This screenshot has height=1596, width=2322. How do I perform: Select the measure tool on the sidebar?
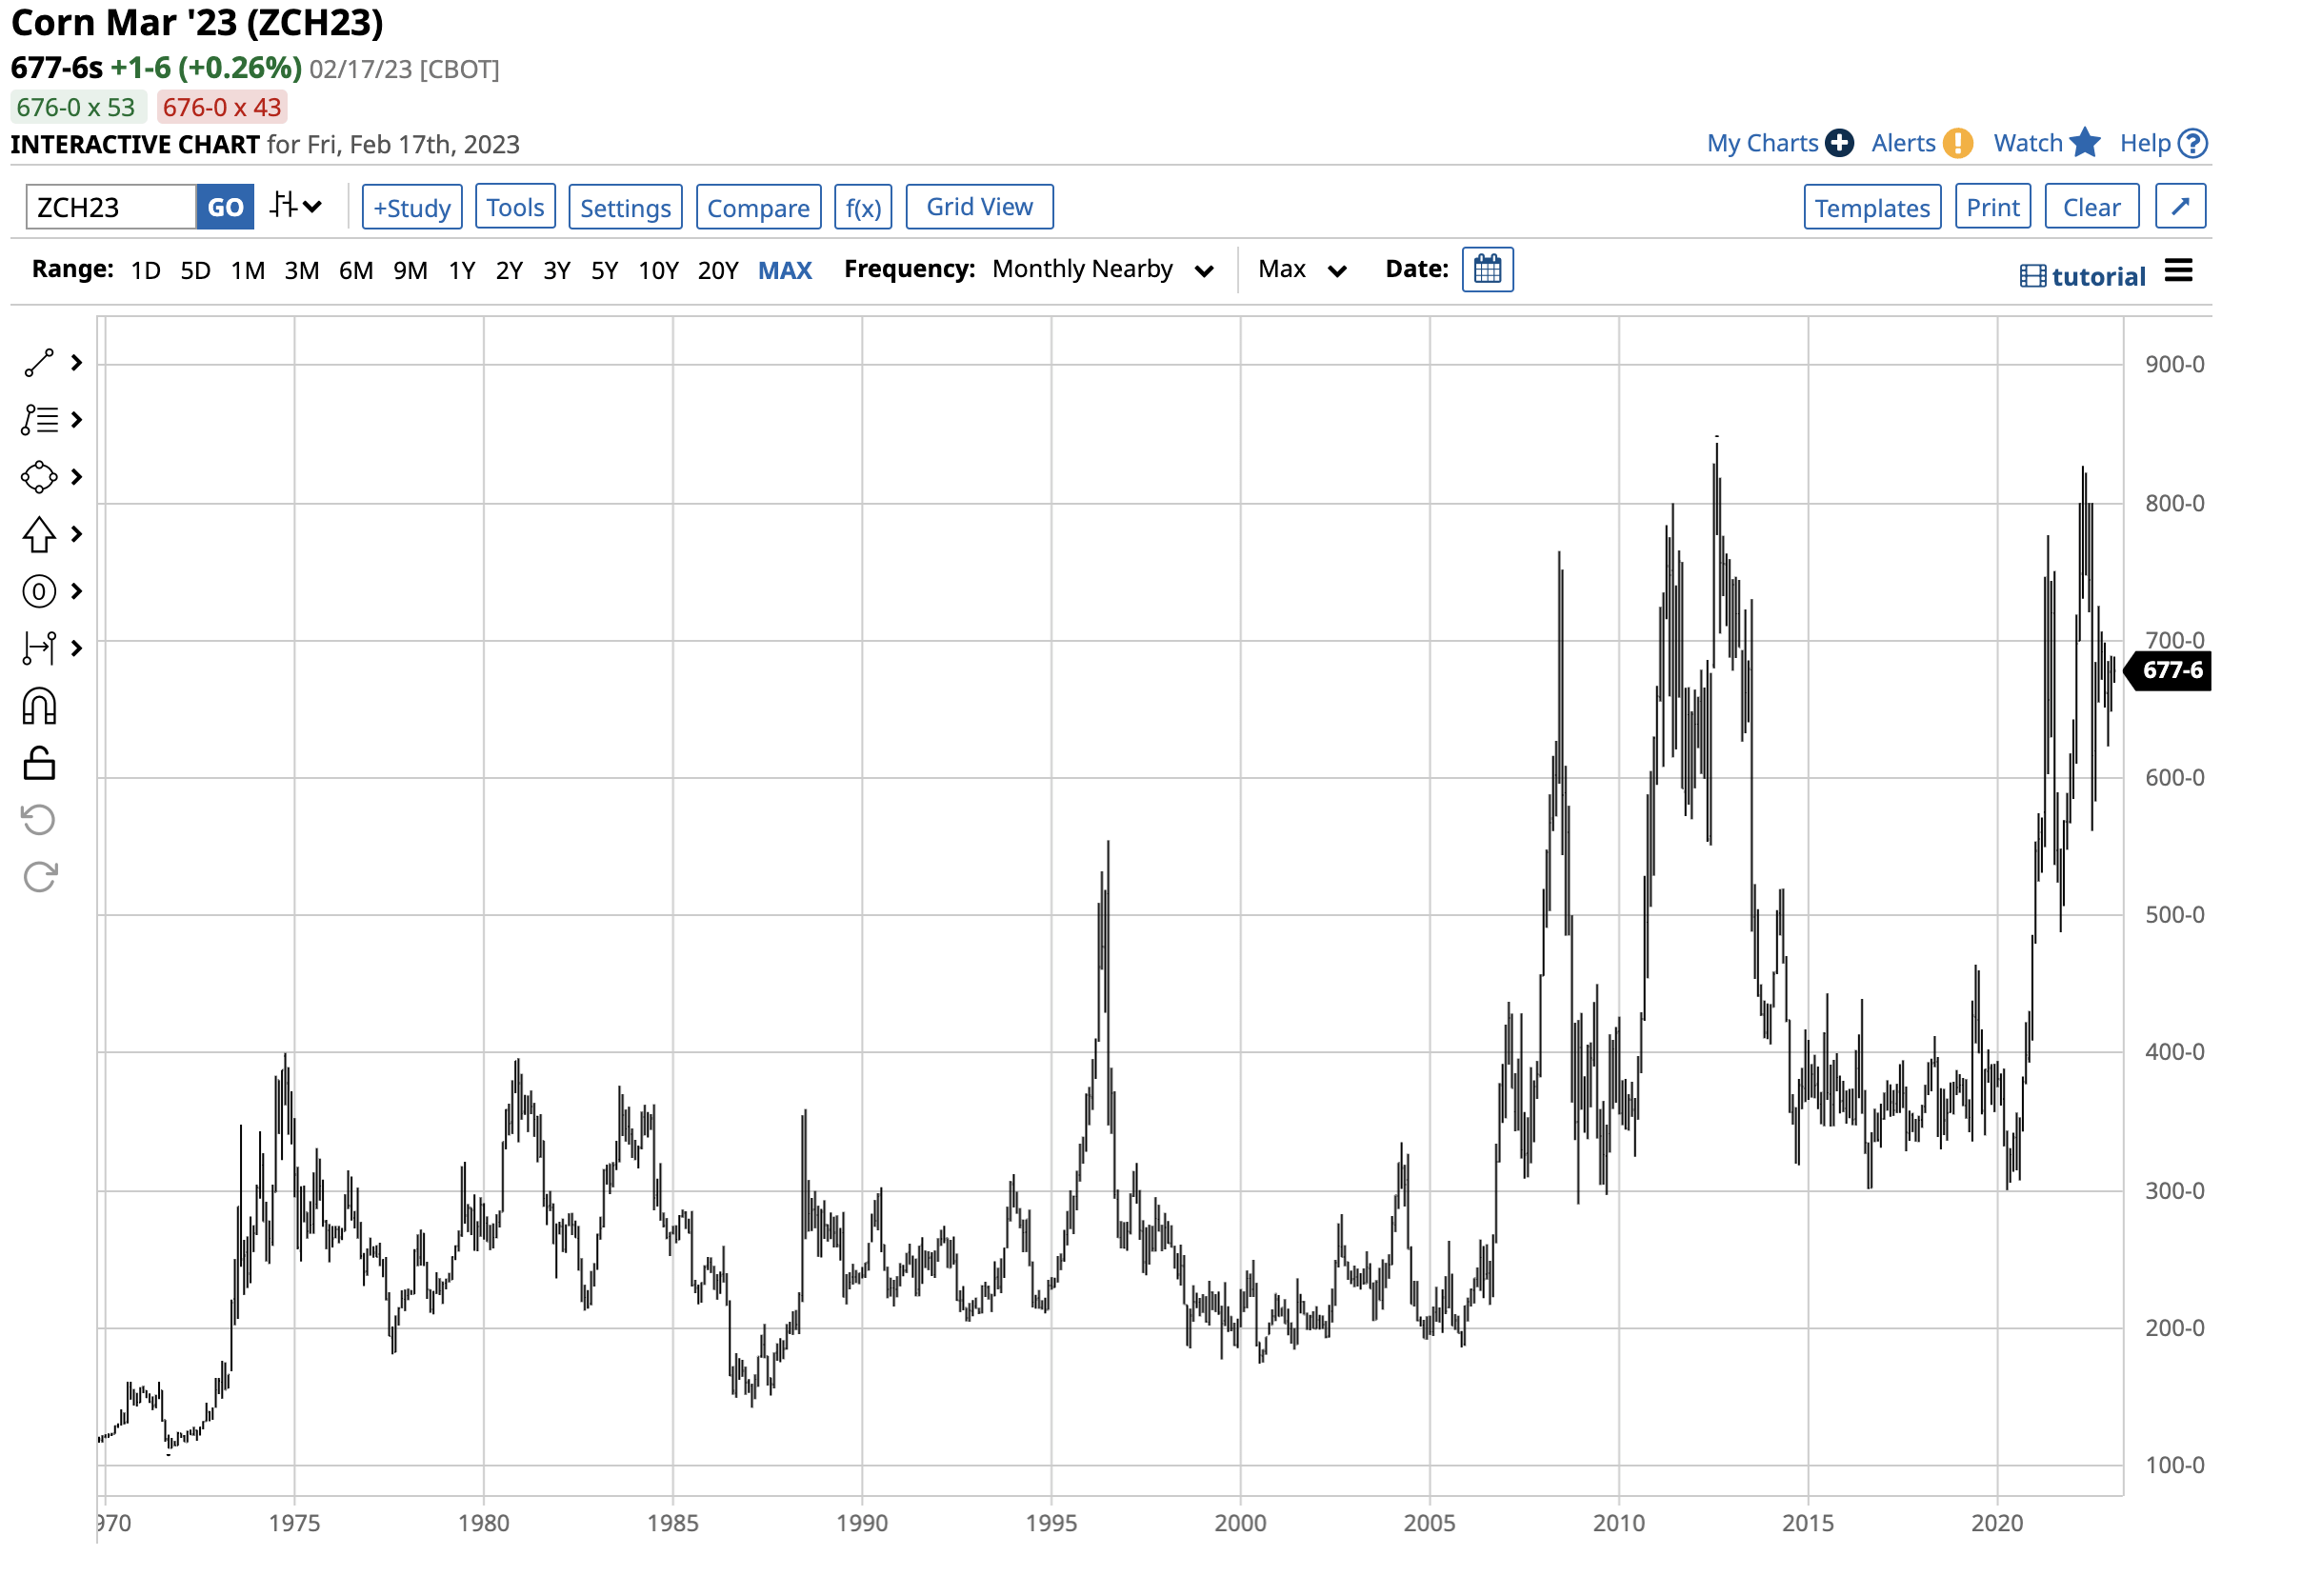coord(40,648)
